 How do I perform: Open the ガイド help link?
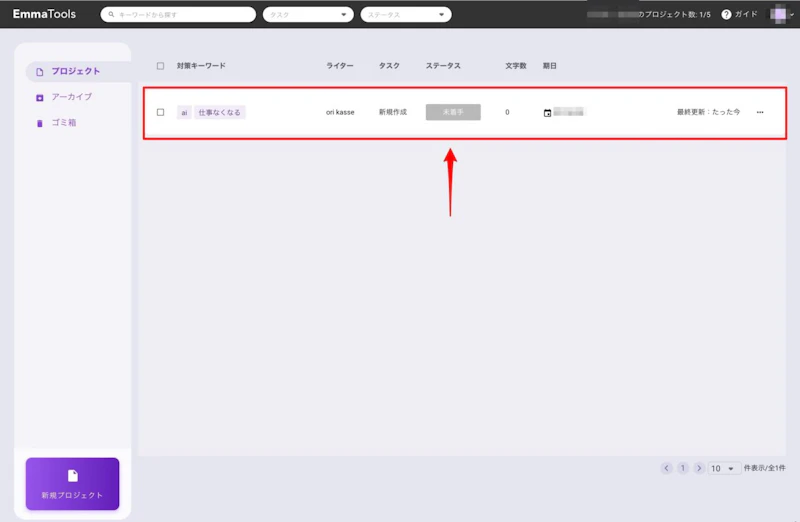point(746,14)
